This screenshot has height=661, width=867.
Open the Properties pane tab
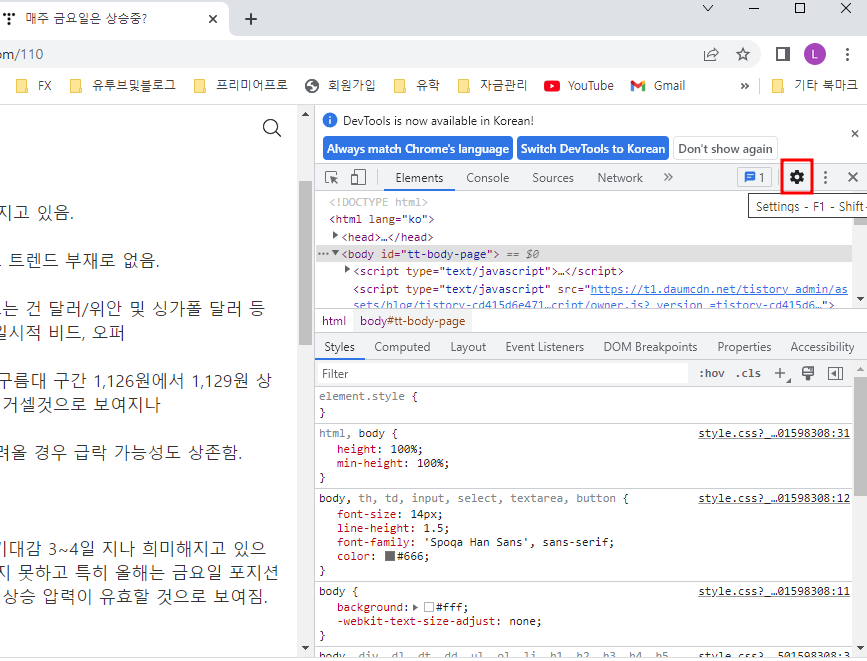pyautogui.click(x=744, y=347)
